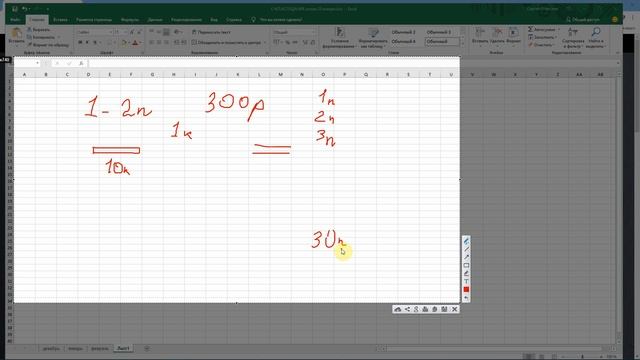Open the Файл tab
This screenshot has width=640, height=360.
coord(16,20)
